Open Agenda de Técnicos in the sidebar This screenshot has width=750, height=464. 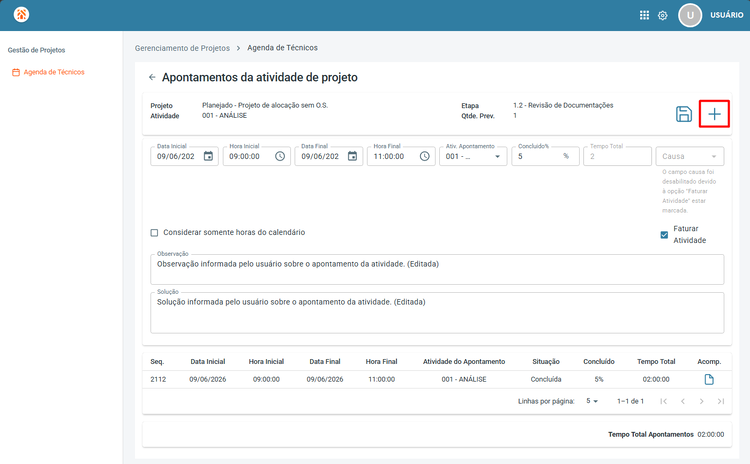48,72
